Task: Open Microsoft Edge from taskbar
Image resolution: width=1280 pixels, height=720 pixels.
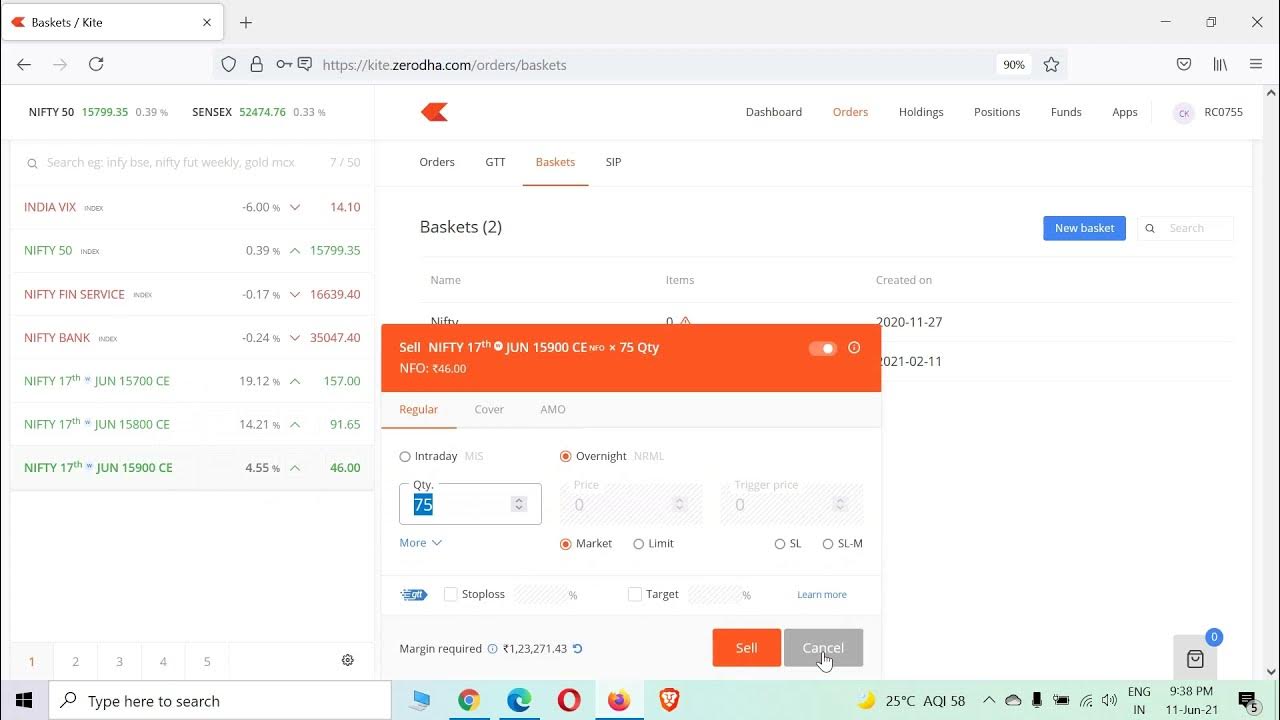Action: [x=519, y=701]
